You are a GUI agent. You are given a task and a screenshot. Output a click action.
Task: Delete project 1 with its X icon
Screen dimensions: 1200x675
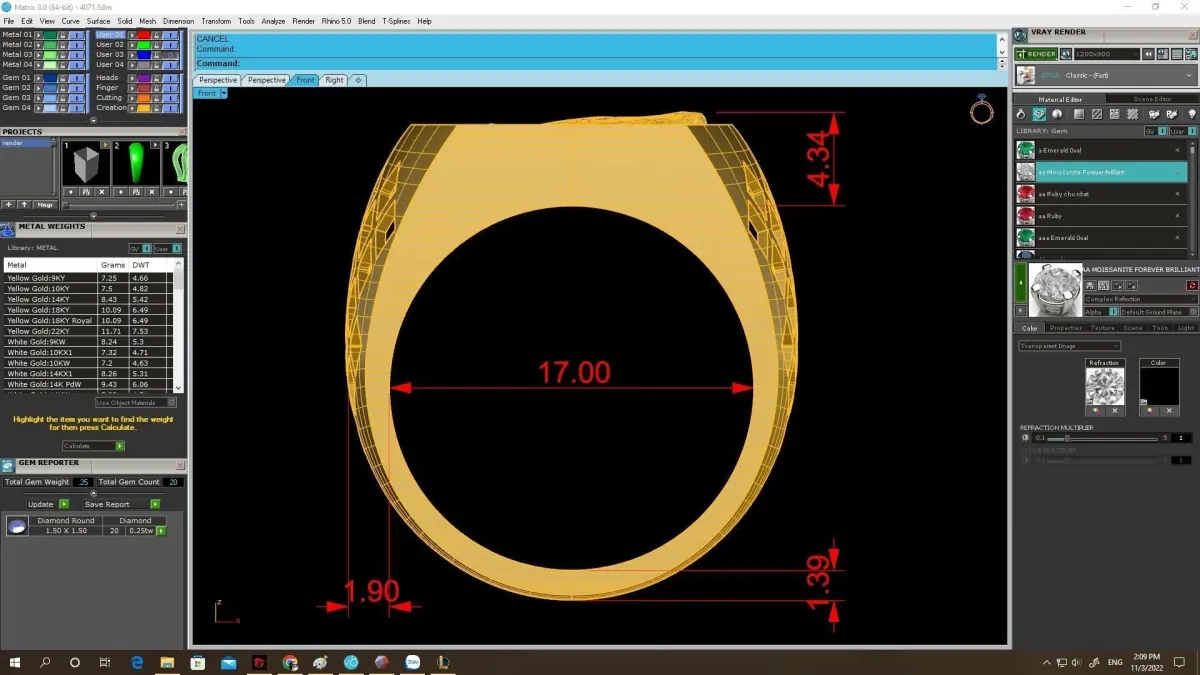[102, 192]
